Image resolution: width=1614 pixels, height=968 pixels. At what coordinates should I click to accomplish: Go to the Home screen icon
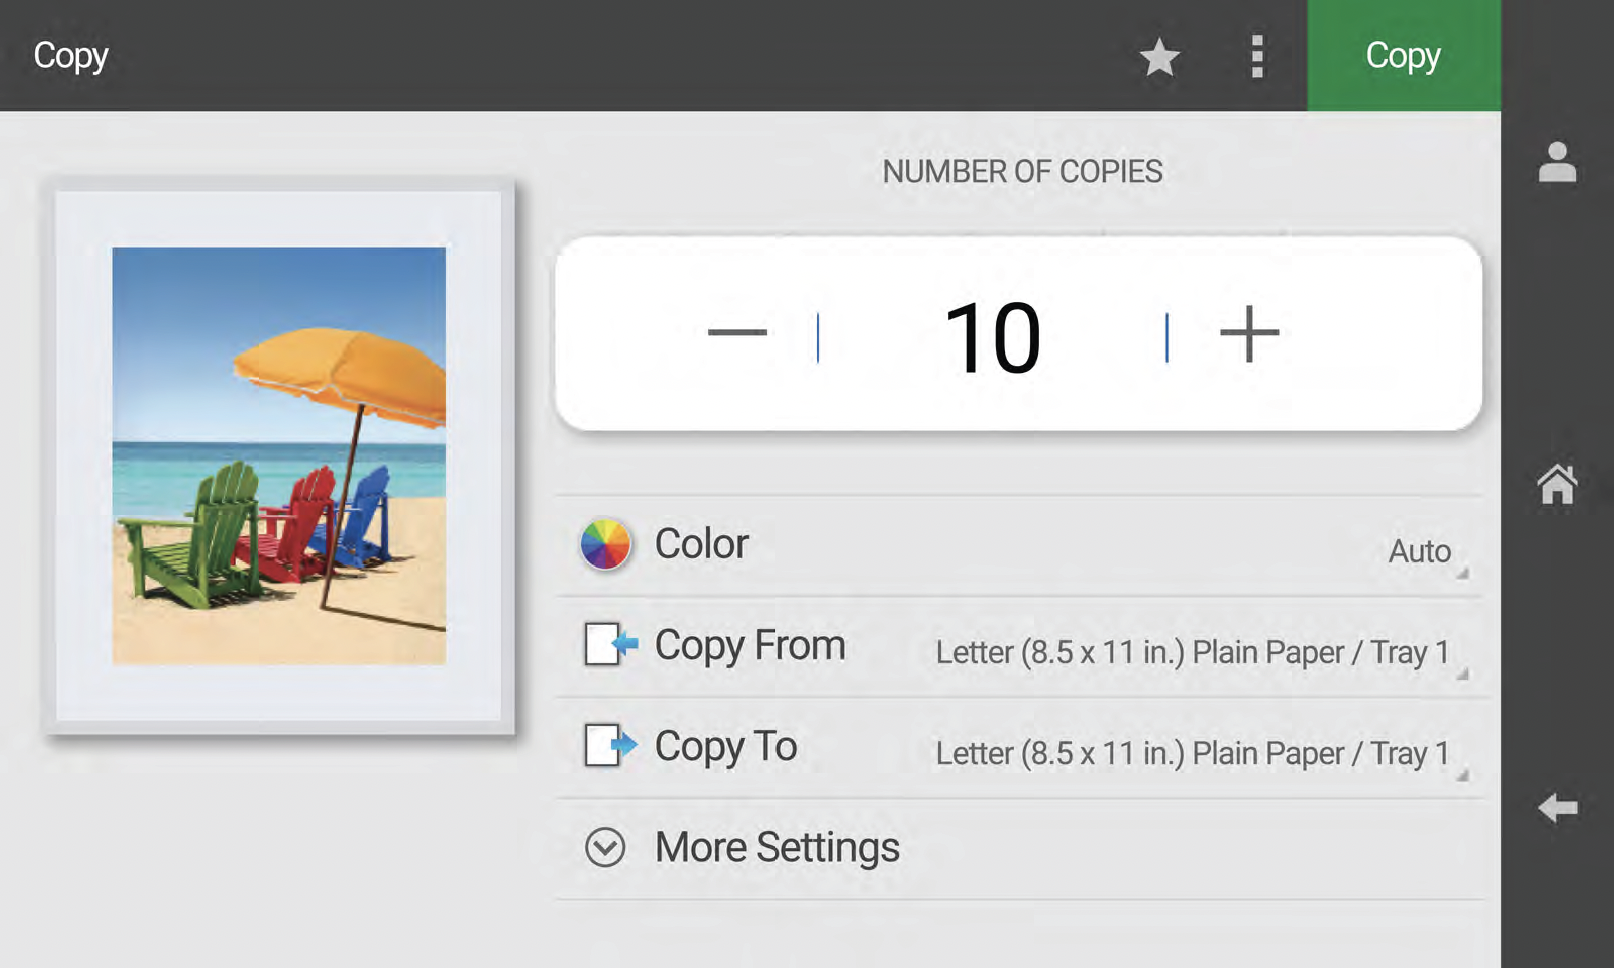[1557, 485]
